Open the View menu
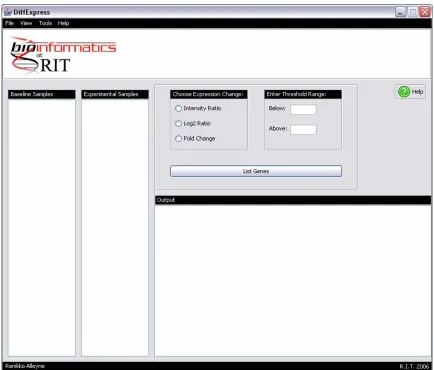The image size is (434, 370). (x=26, y=23)
